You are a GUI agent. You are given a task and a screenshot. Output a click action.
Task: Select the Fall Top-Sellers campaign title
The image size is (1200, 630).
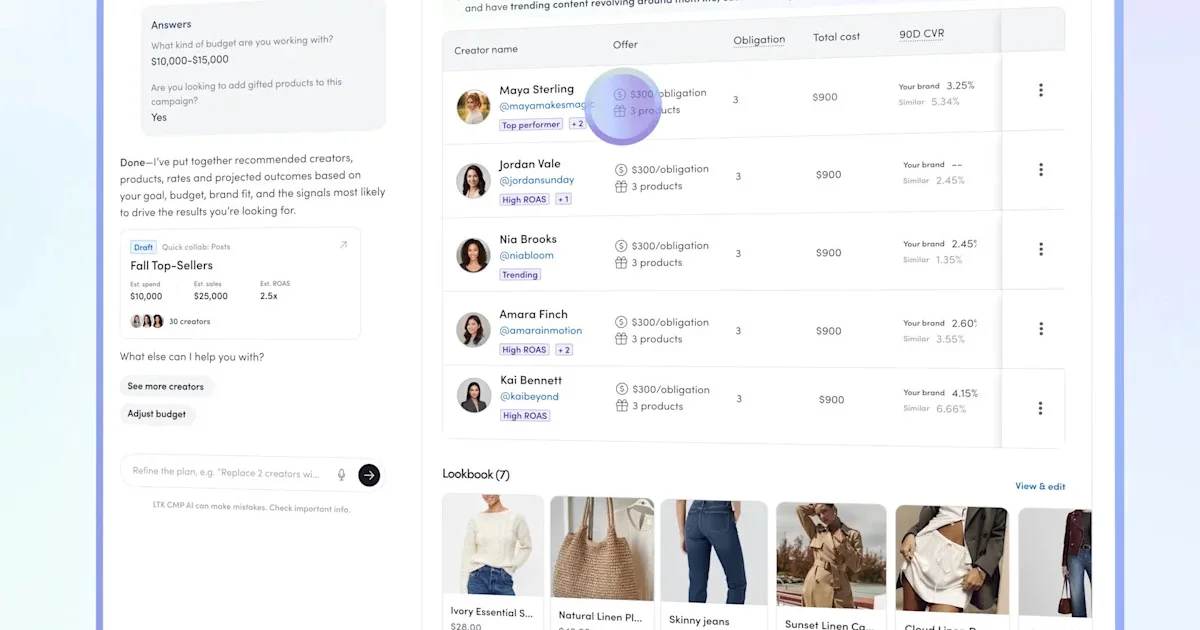(171, 266)
